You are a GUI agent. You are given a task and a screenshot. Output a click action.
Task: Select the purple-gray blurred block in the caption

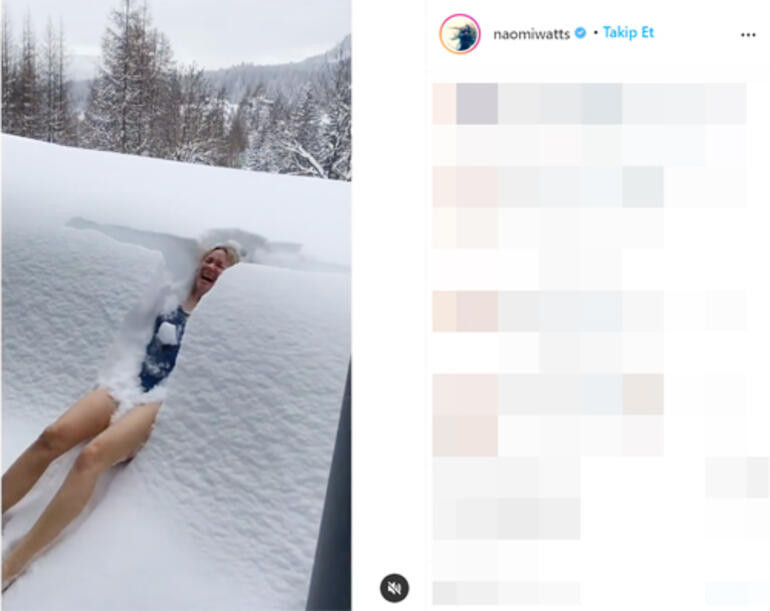[477, 104]
